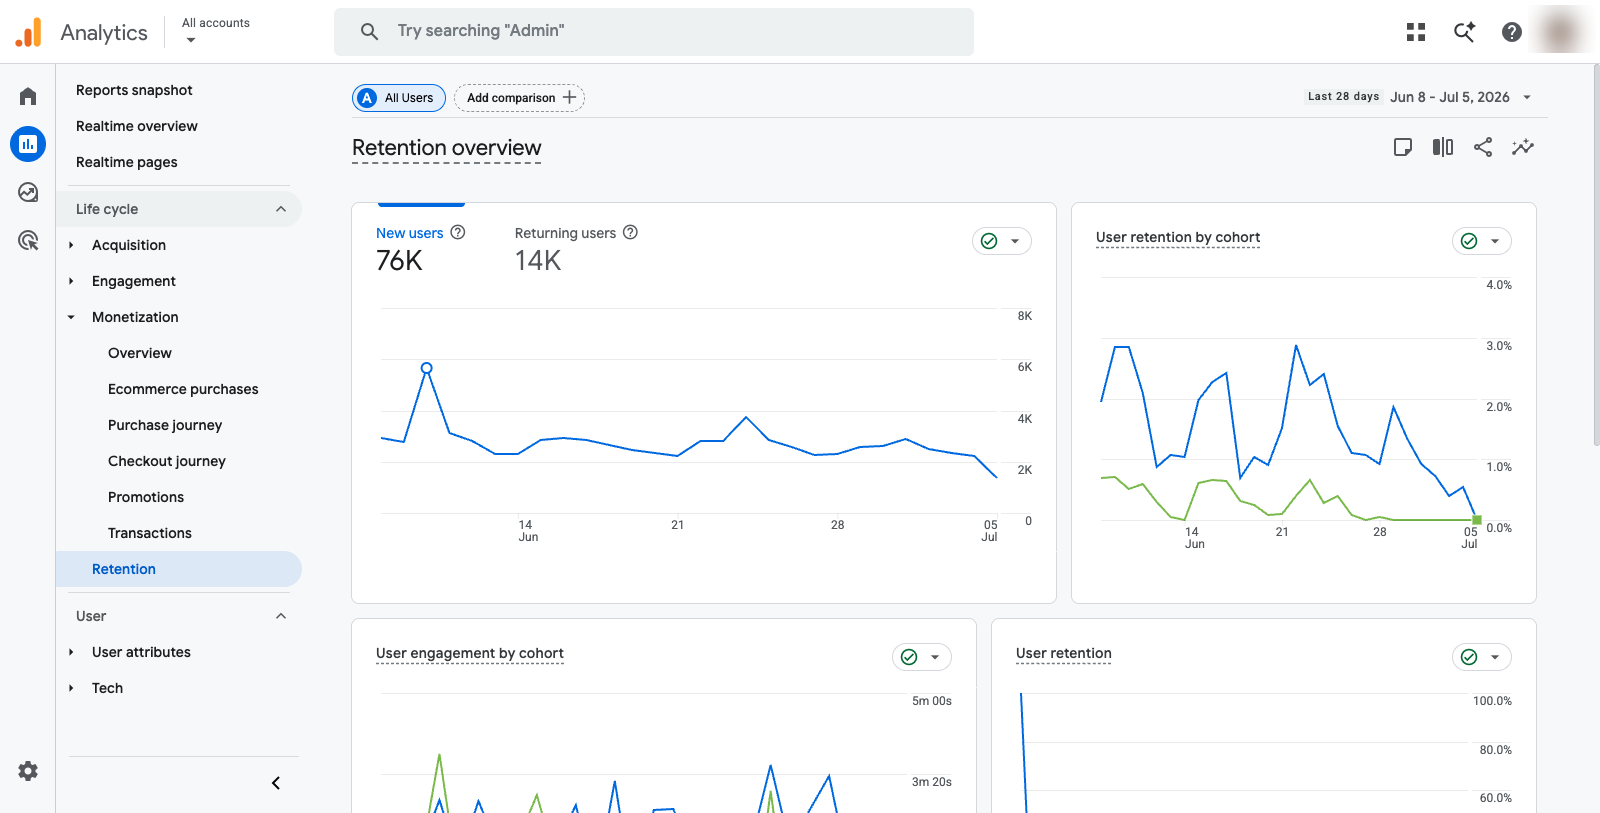Open the Explore icon in left rail
1600x813 pixels.
tap(28, 192)
